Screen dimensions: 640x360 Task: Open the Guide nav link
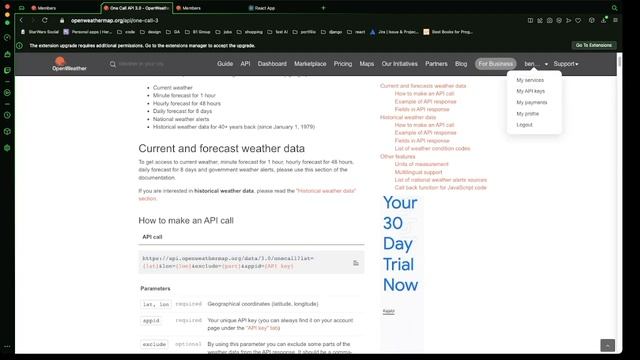tap(225, 64)
